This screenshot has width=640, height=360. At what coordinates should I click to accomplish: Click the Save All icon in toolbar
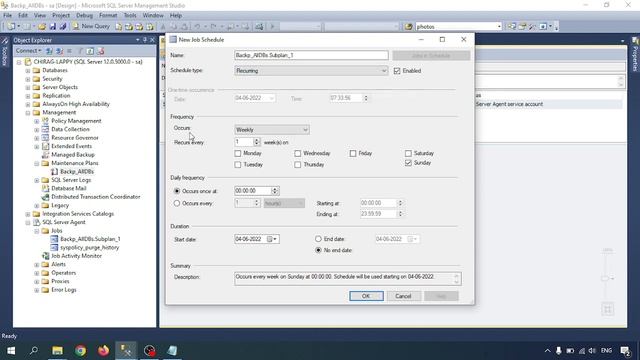click(63, 27)
